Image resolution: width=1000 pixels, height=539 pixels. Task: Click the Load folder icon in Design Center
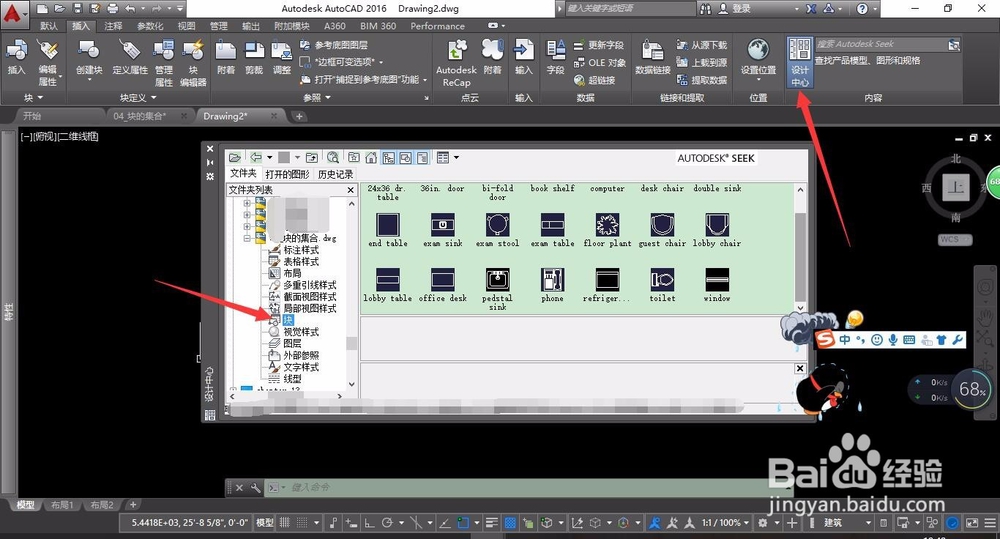pos(235,158)
